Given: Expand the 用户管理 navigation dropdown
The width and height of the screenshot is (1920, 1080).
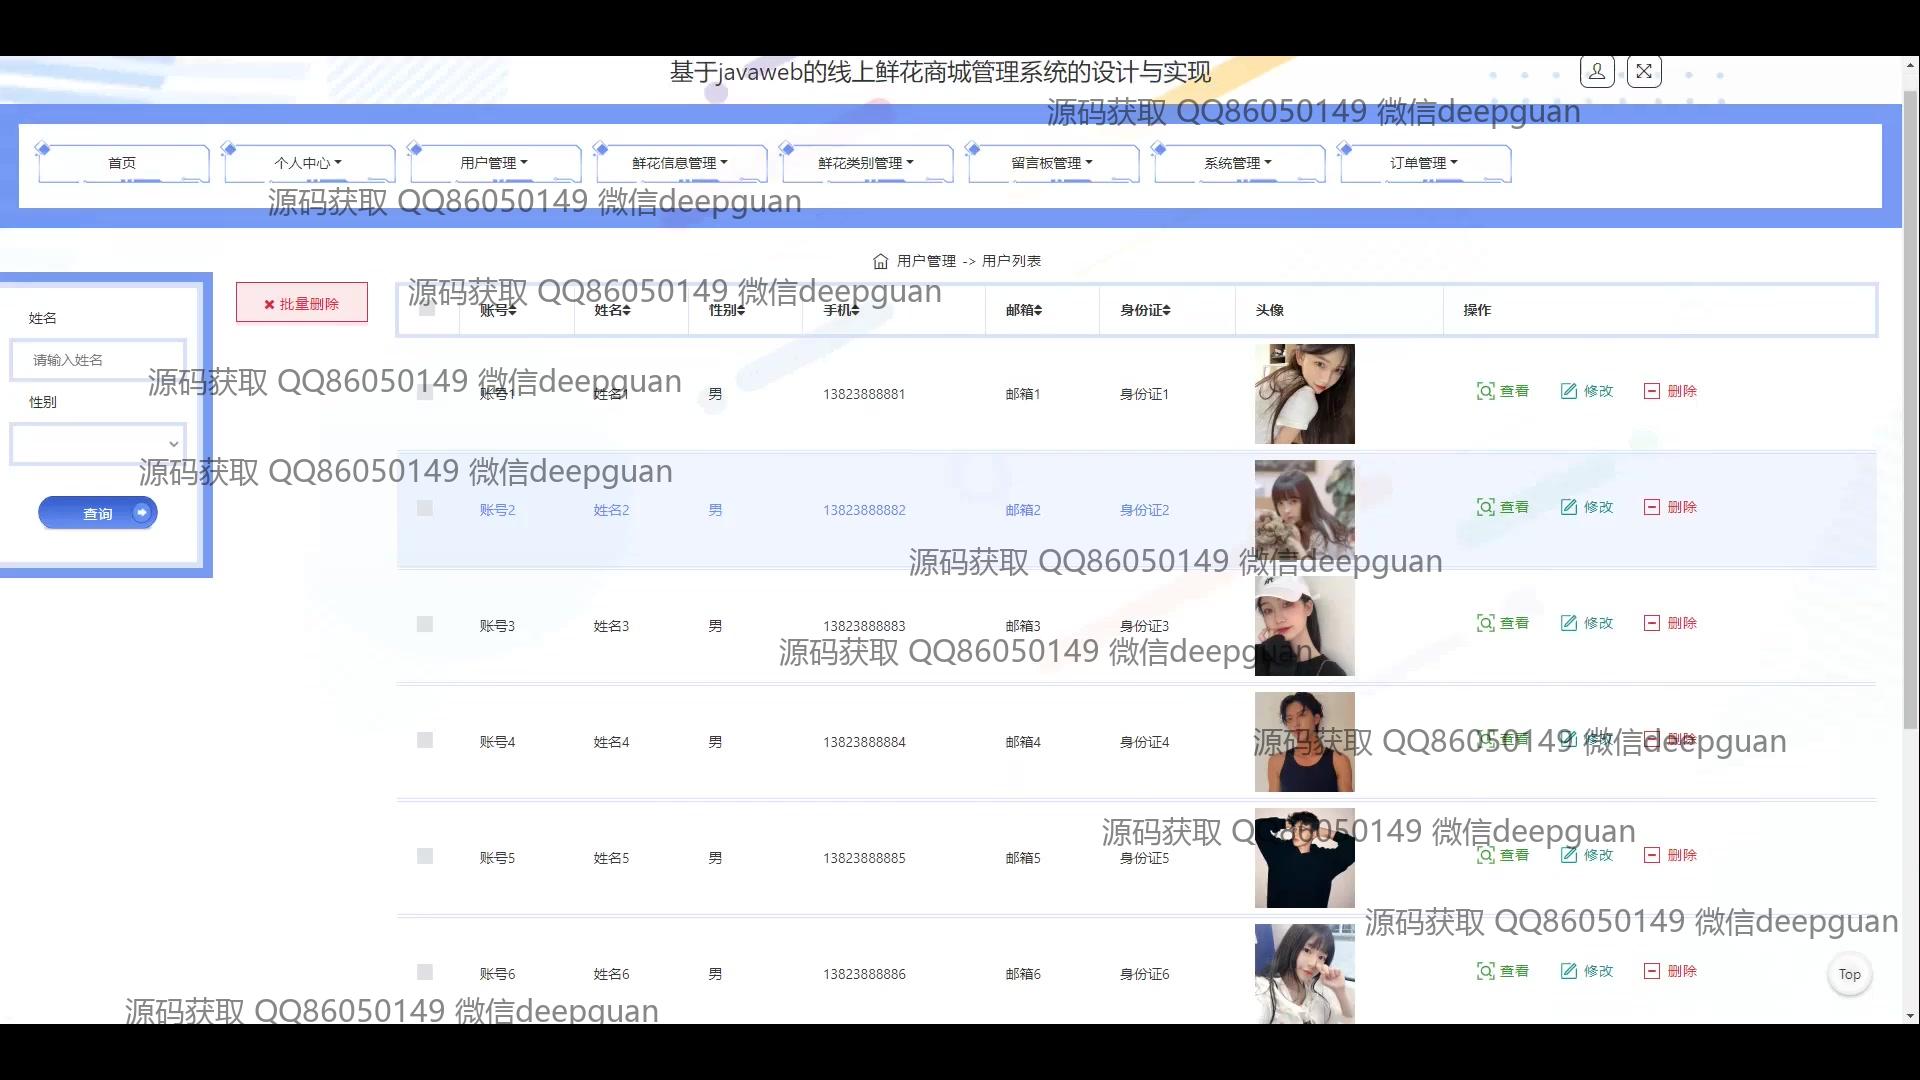Looking at the screenshot, I should (x=494, y=162).
